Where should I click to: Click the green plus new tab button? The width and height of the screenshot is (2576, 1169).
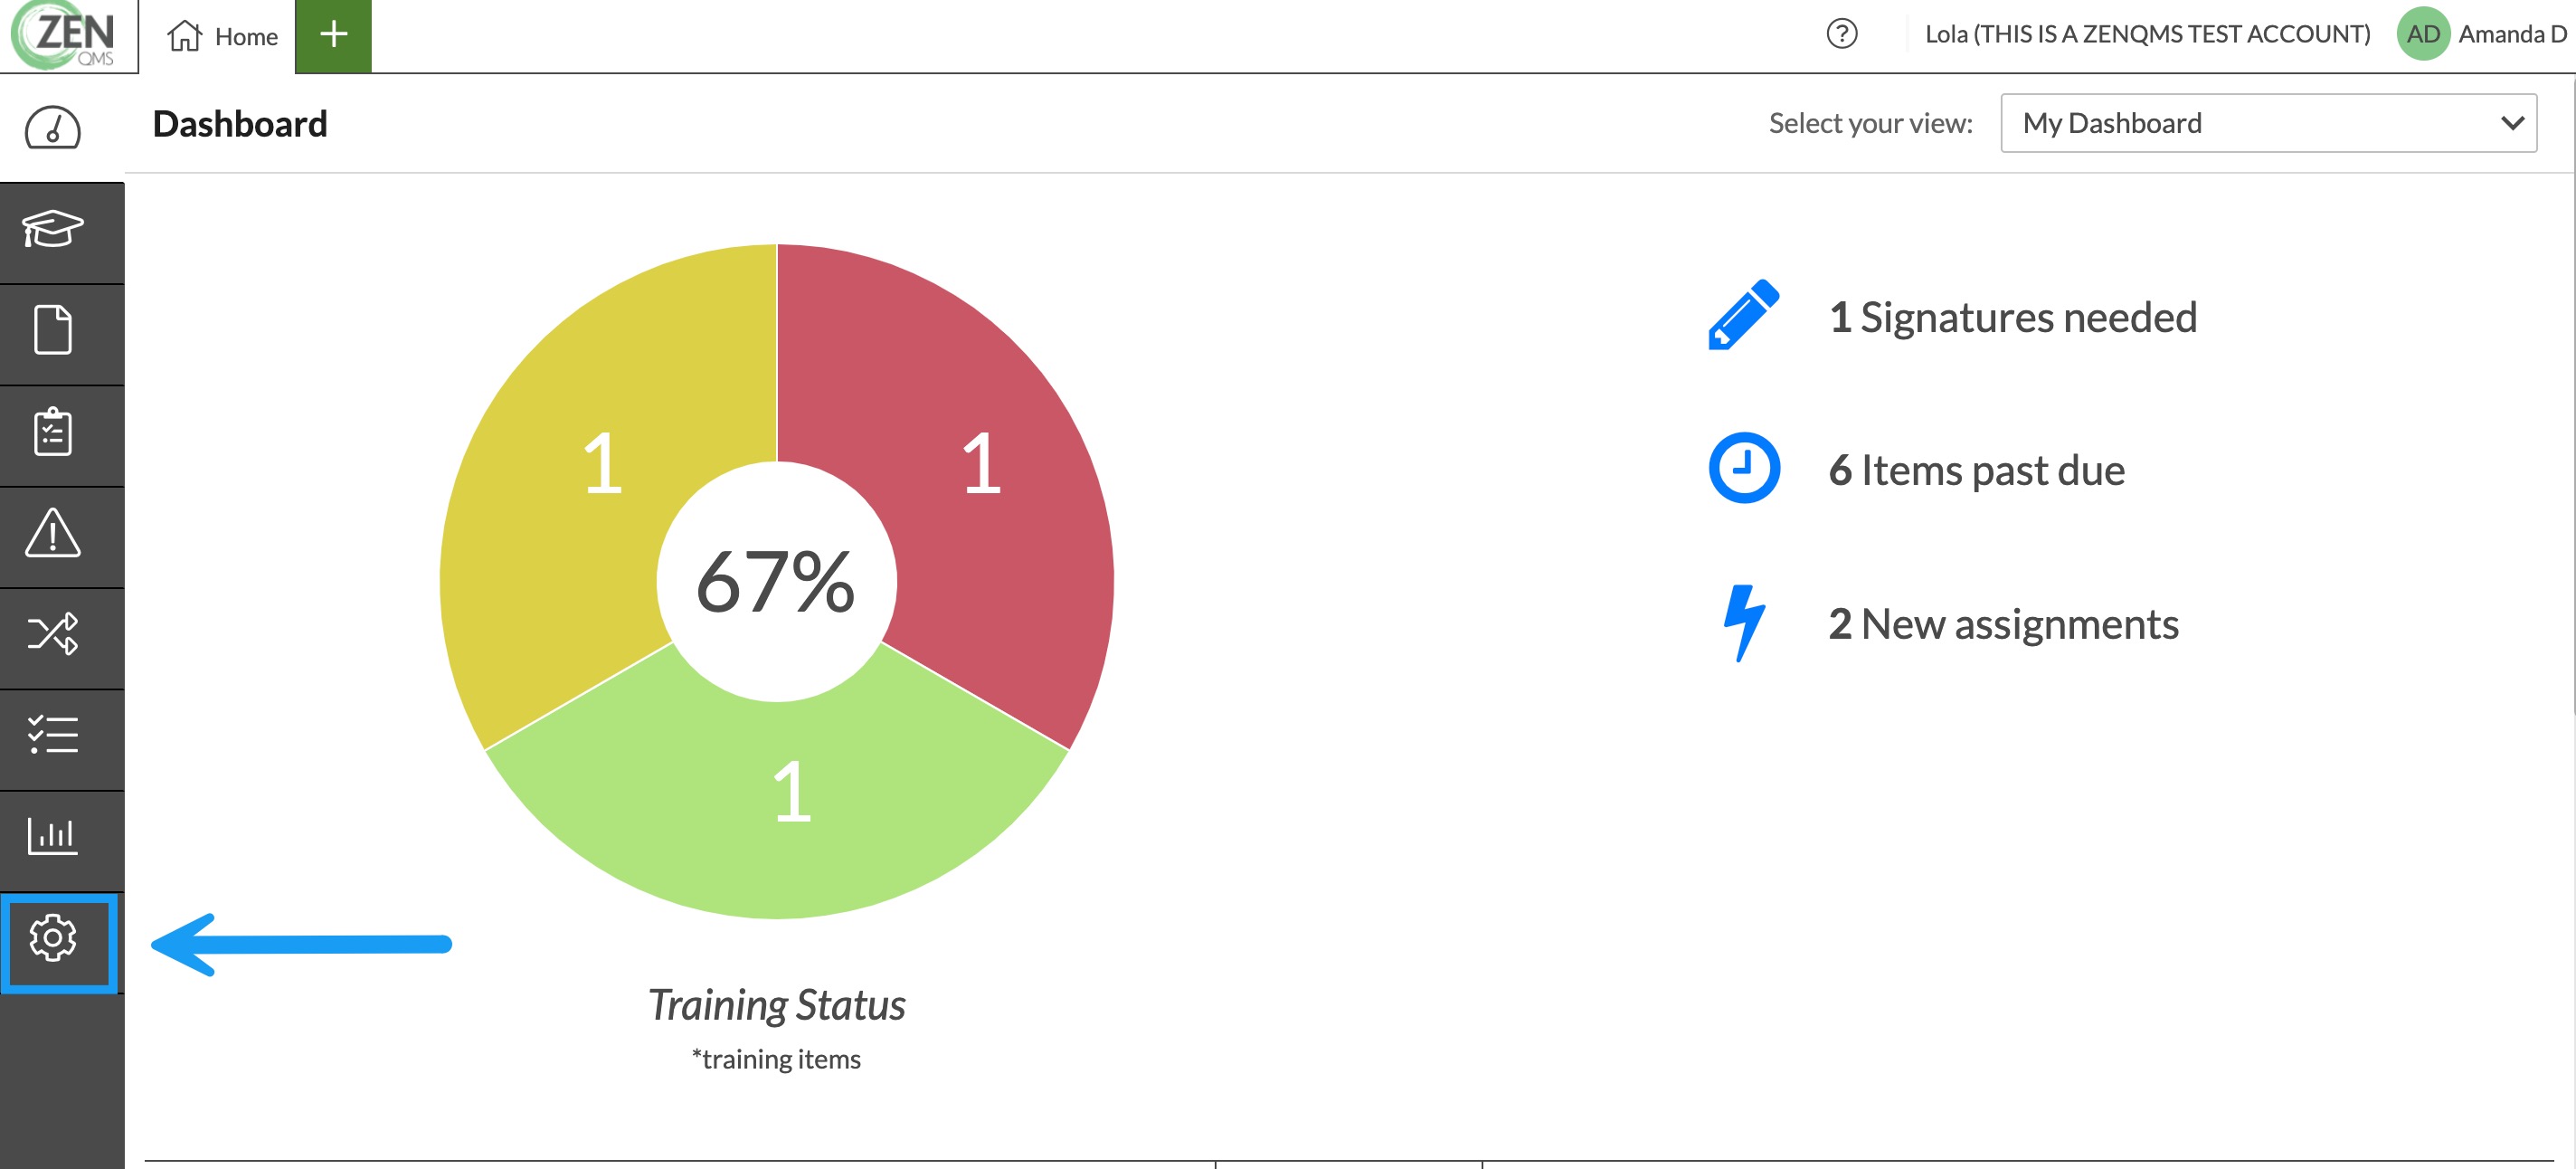point(333,35)
